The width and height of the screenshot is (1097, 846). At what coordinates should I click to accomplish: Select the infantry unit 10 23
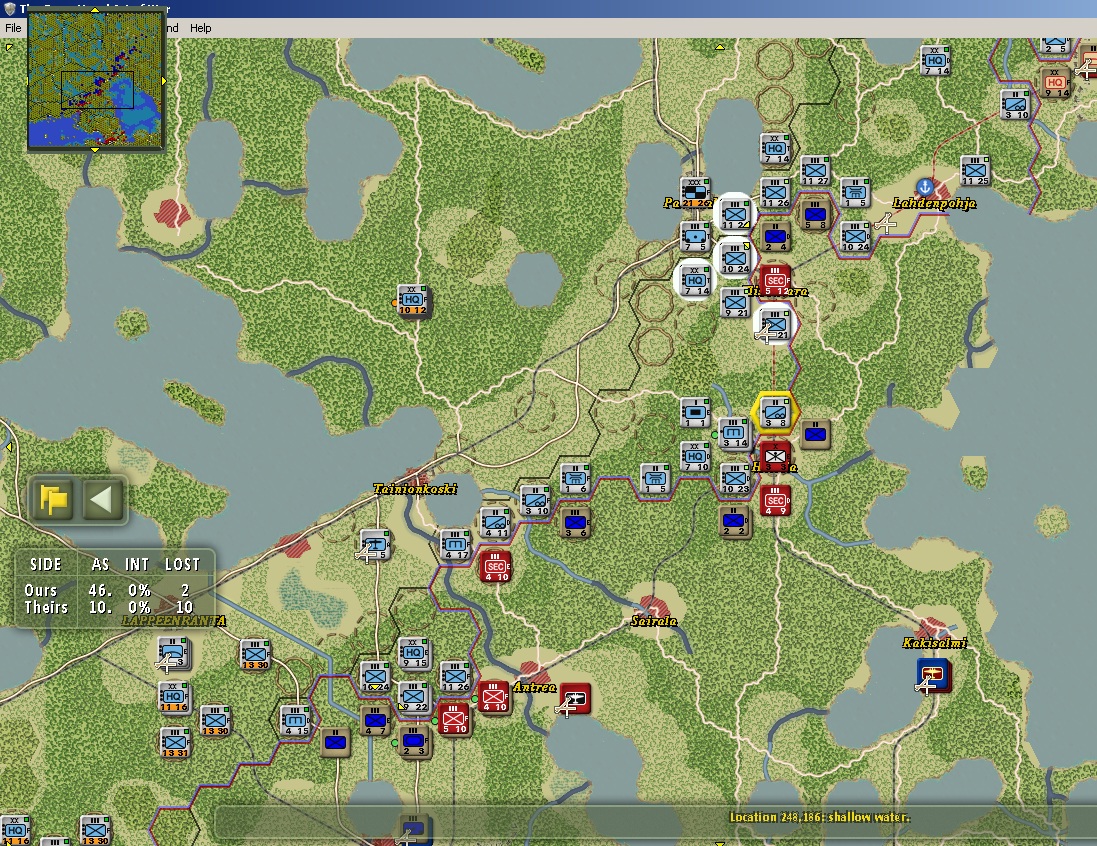point(735,479)
